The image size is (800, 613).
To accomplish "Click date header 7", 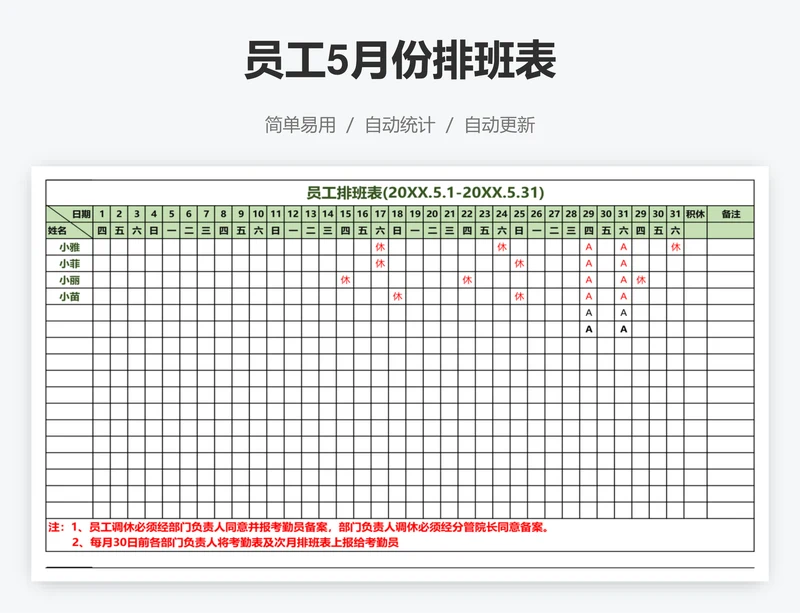I will [x=206, y=214].
